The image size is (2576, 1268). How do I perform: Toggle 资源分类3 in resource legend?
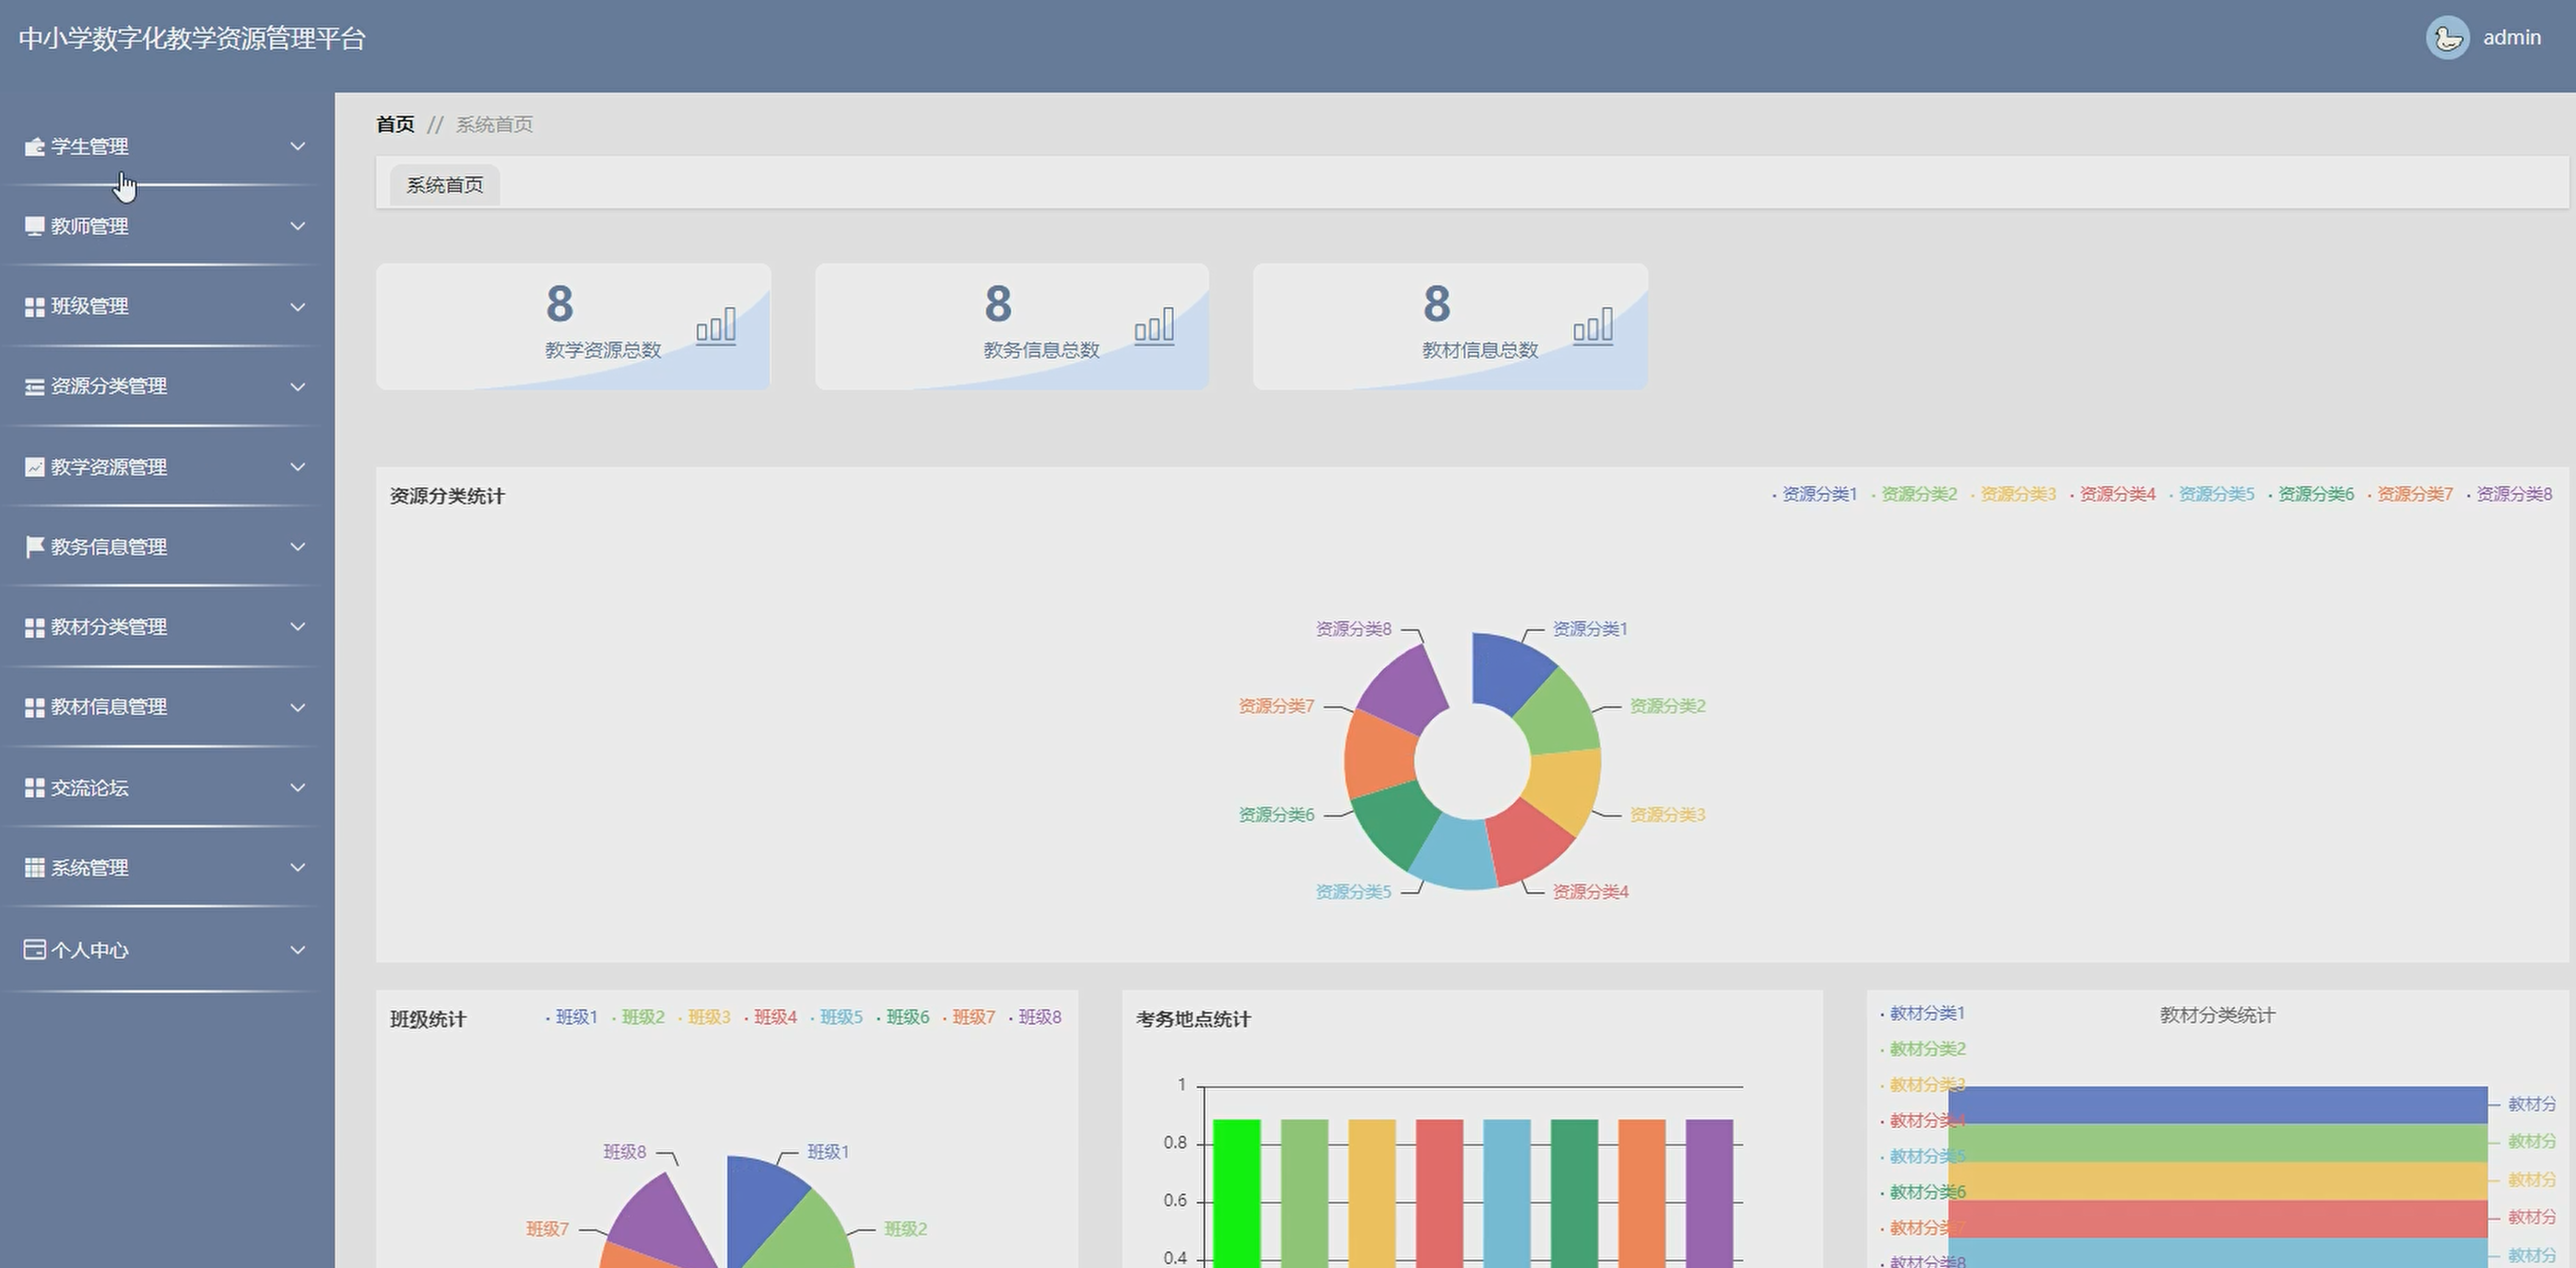(2013, 494)
